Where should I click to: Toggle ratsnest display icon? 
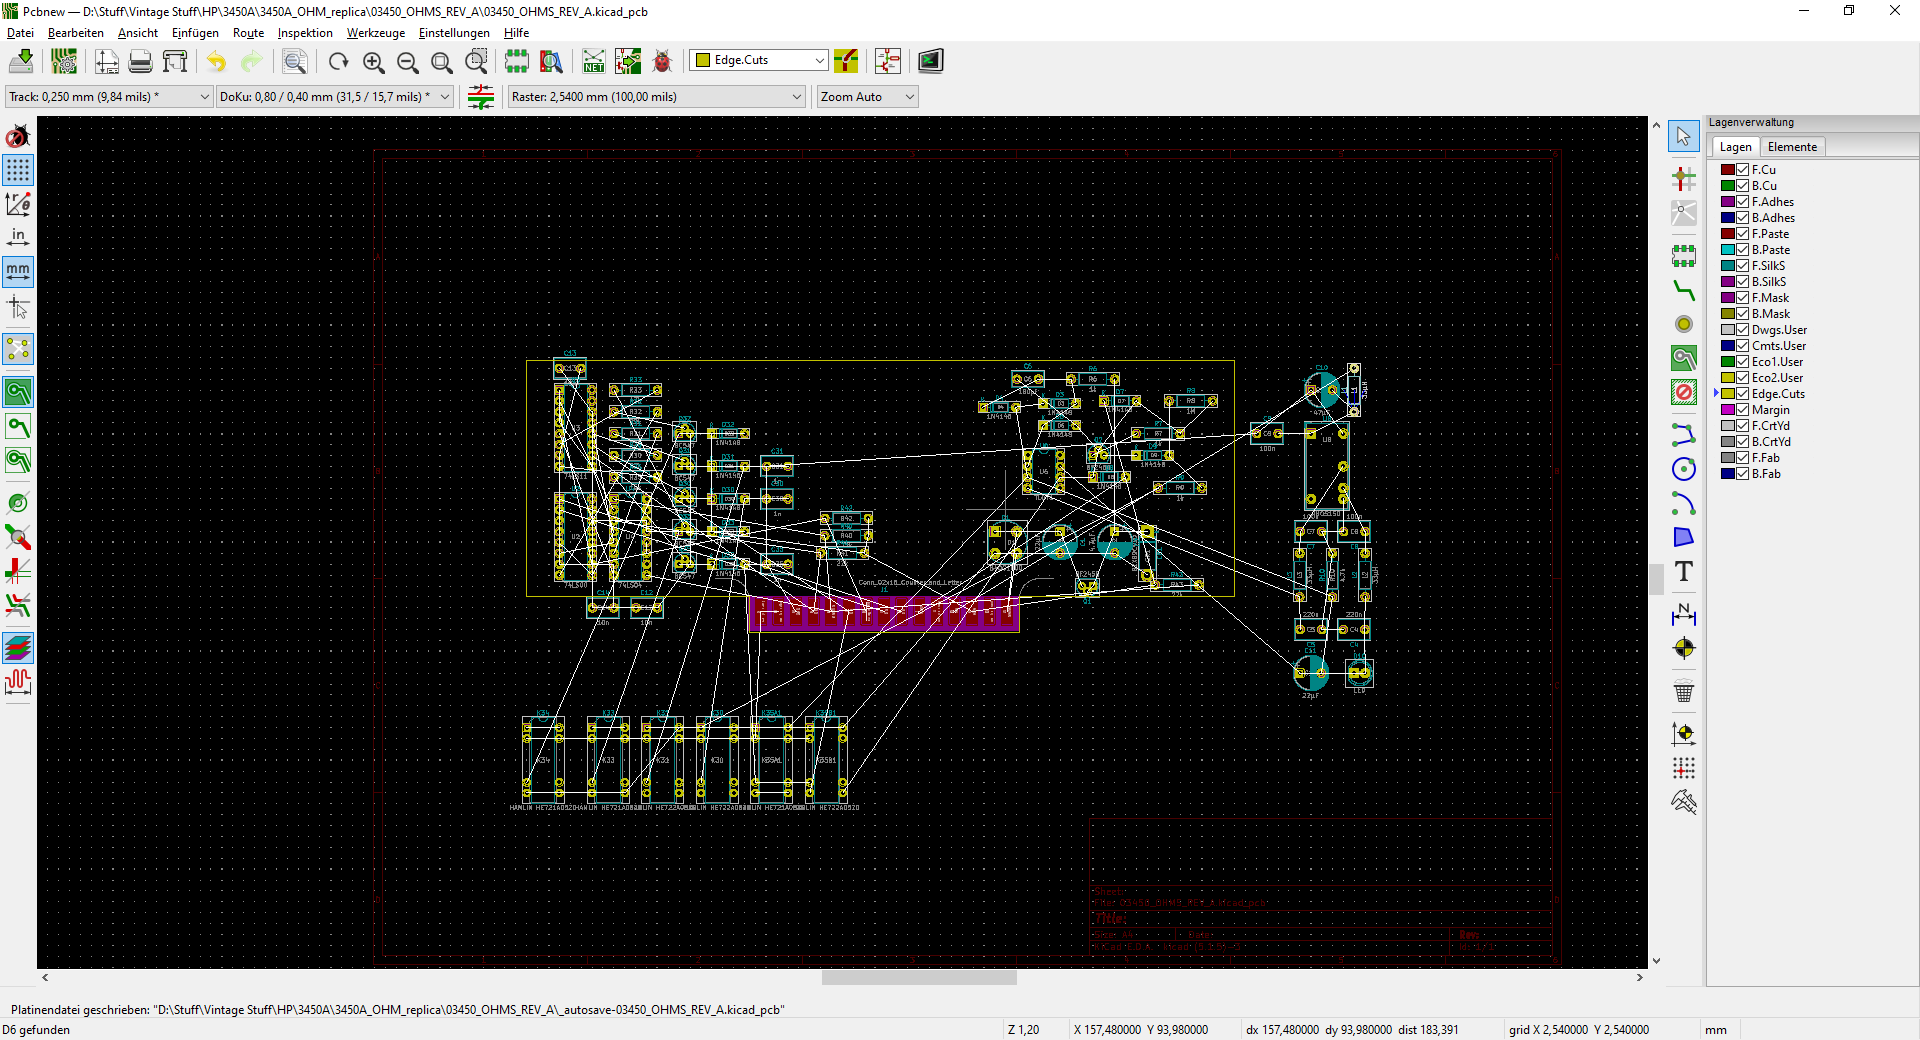[x=18, y=349]
